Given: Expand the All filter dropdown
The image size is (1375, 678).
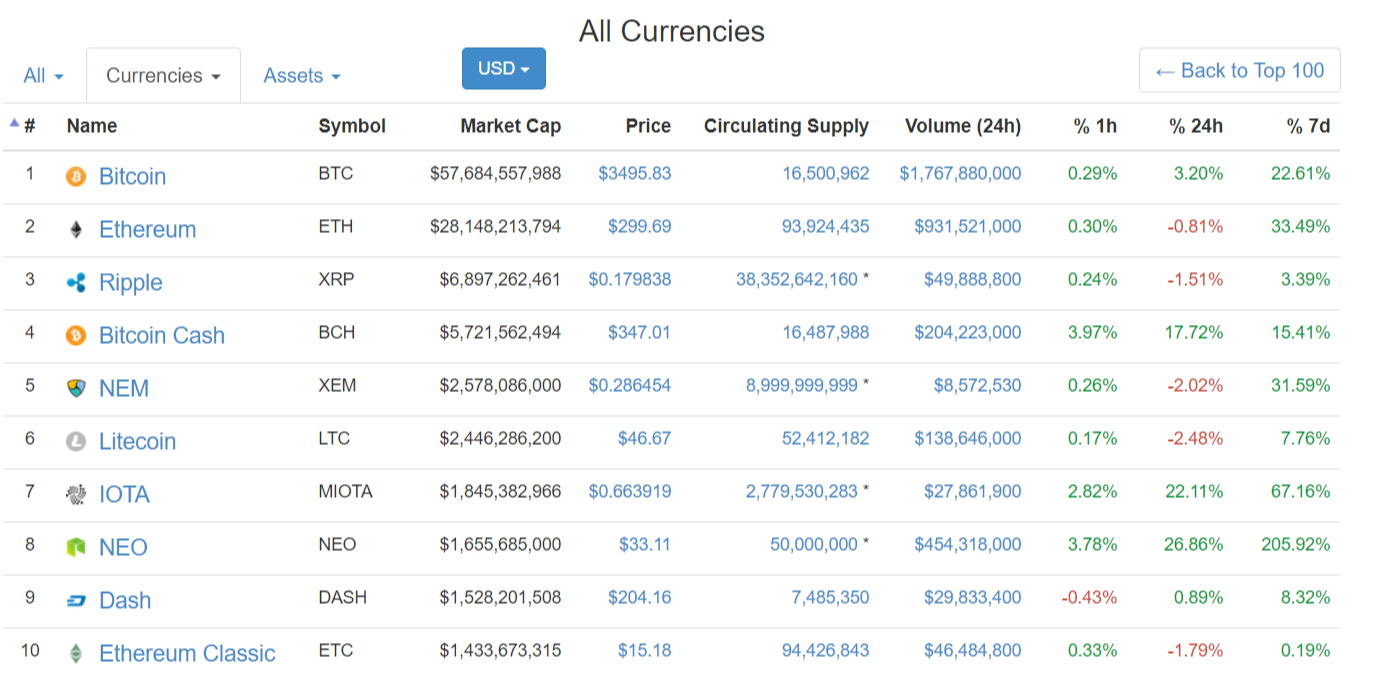Looking at the screenshot, I should tap(43, 76).
